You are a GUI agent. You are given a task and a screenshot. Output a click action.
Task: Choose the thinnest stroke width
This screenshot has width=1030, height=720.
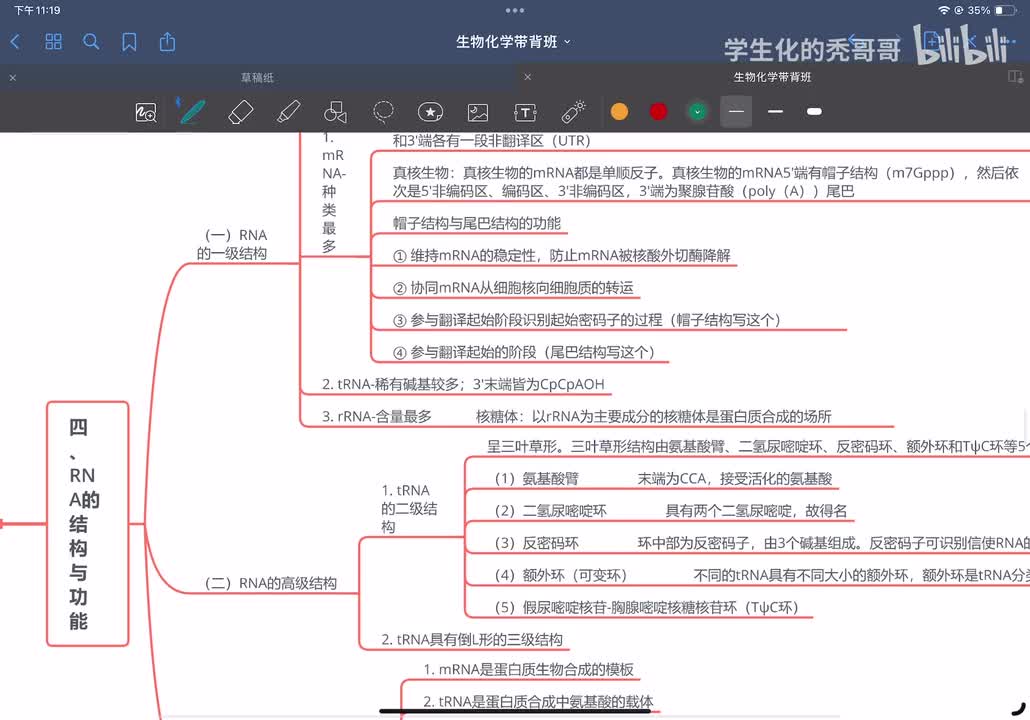[736, 112]
